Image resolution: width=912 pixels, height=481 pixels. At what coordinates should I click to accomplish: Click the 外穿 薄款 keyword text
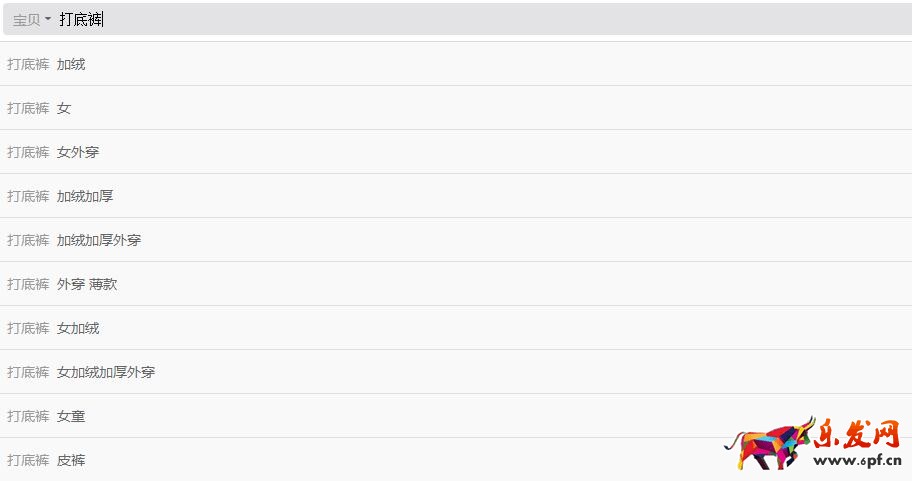pos(87,284)
